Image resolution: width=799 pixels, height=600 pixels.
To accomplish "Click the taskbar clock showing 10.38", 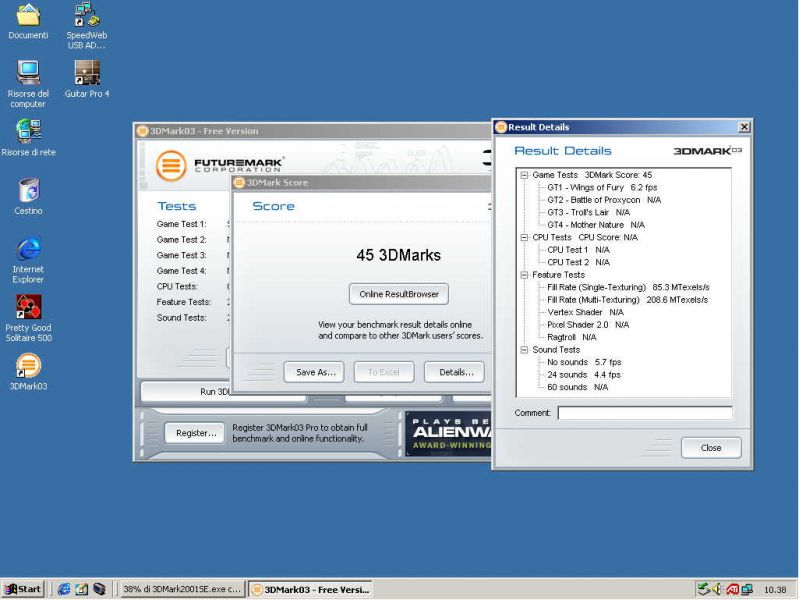I will [x=775, y=590].
